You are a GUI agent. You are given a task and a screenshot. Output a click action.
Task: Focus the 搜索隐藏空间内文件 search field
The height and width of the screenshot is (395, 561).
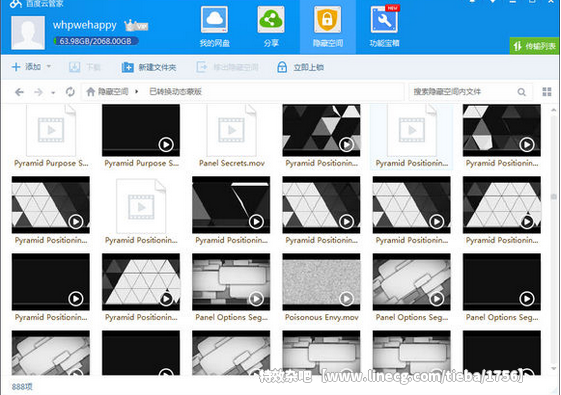point(463,92)
